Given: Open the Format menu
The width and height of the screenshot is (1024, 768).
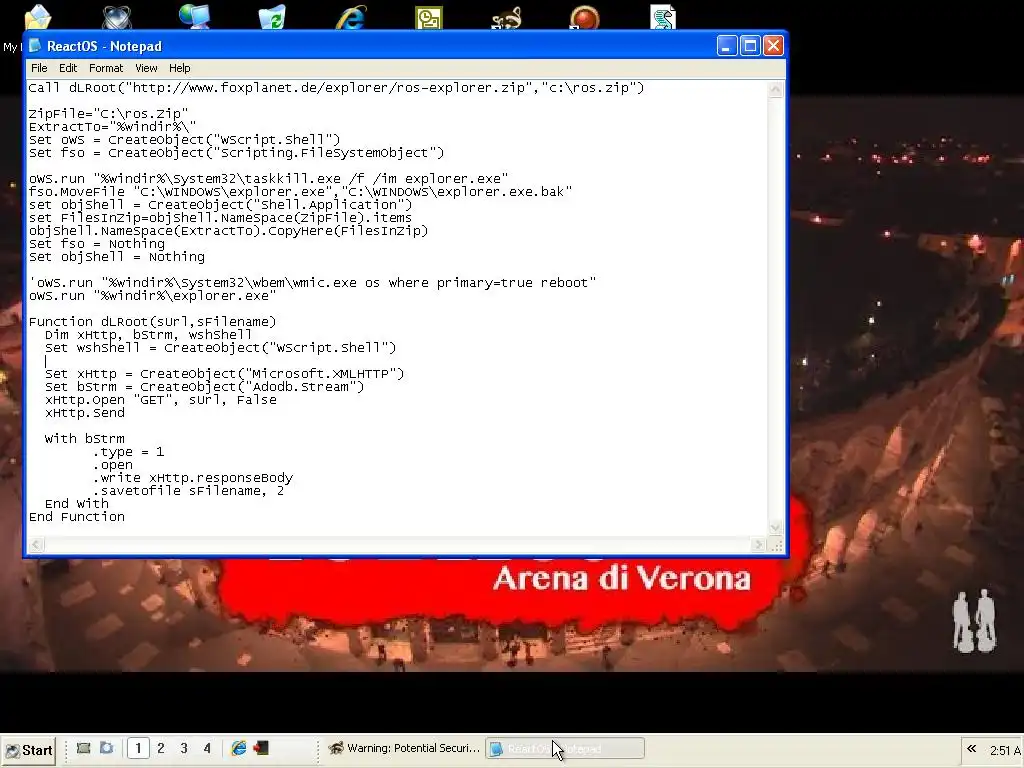Looking at the screenshot, I should point(106,68).
